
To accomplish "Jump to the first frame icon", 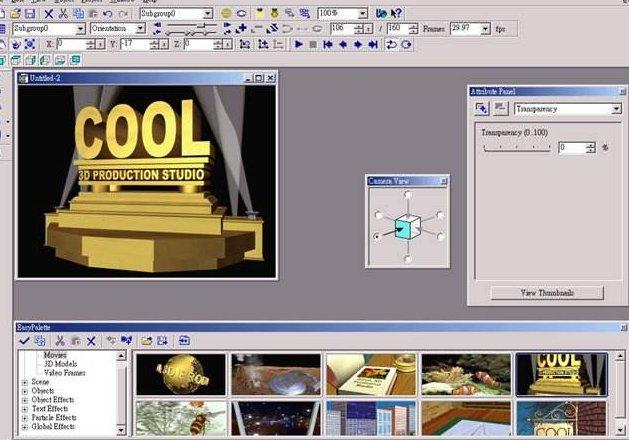I will [328, 44].
